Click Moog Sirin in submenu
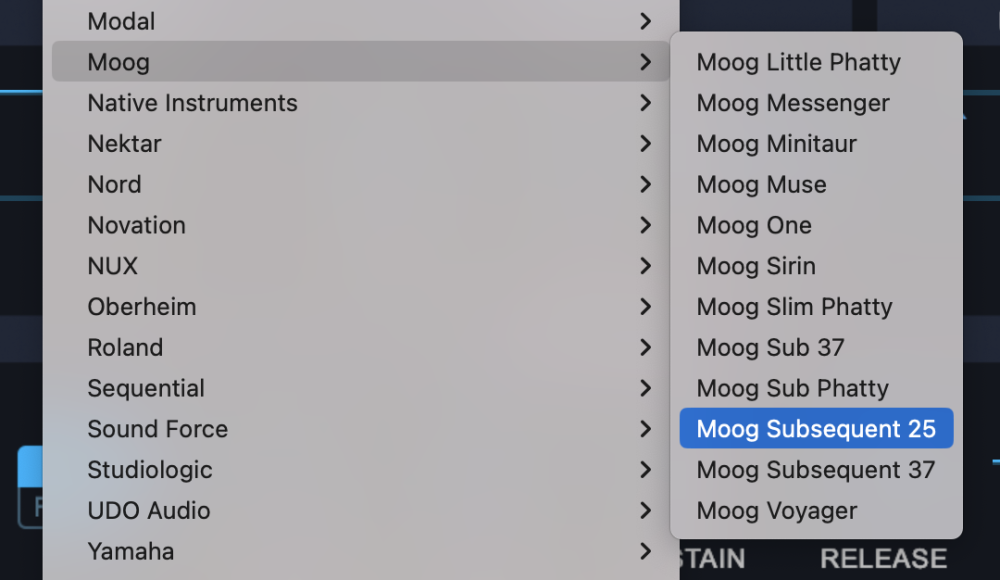The image size is (1000, 580). (x=756, y=266)
